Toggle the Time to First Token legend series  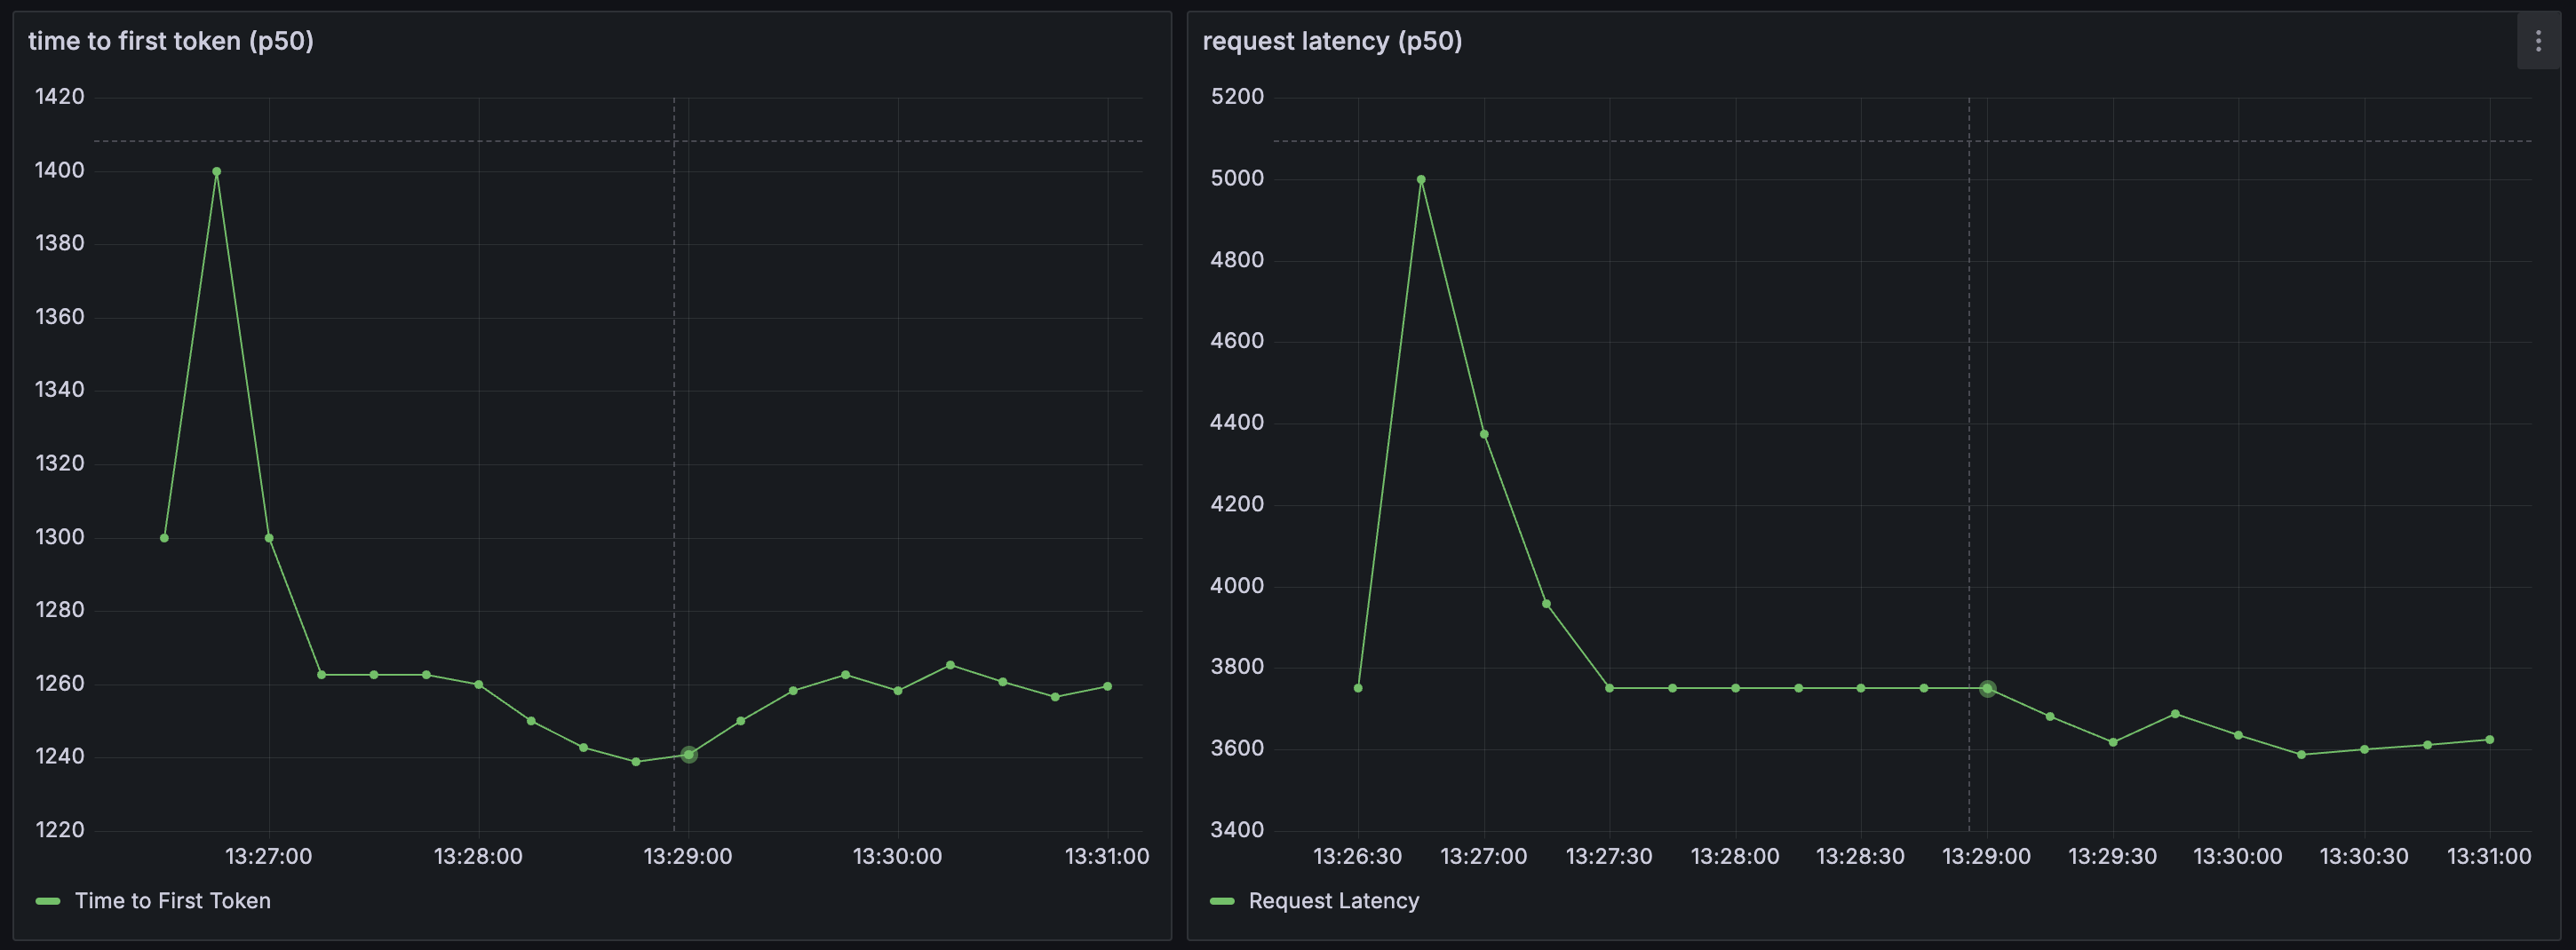tap(173, 901)
